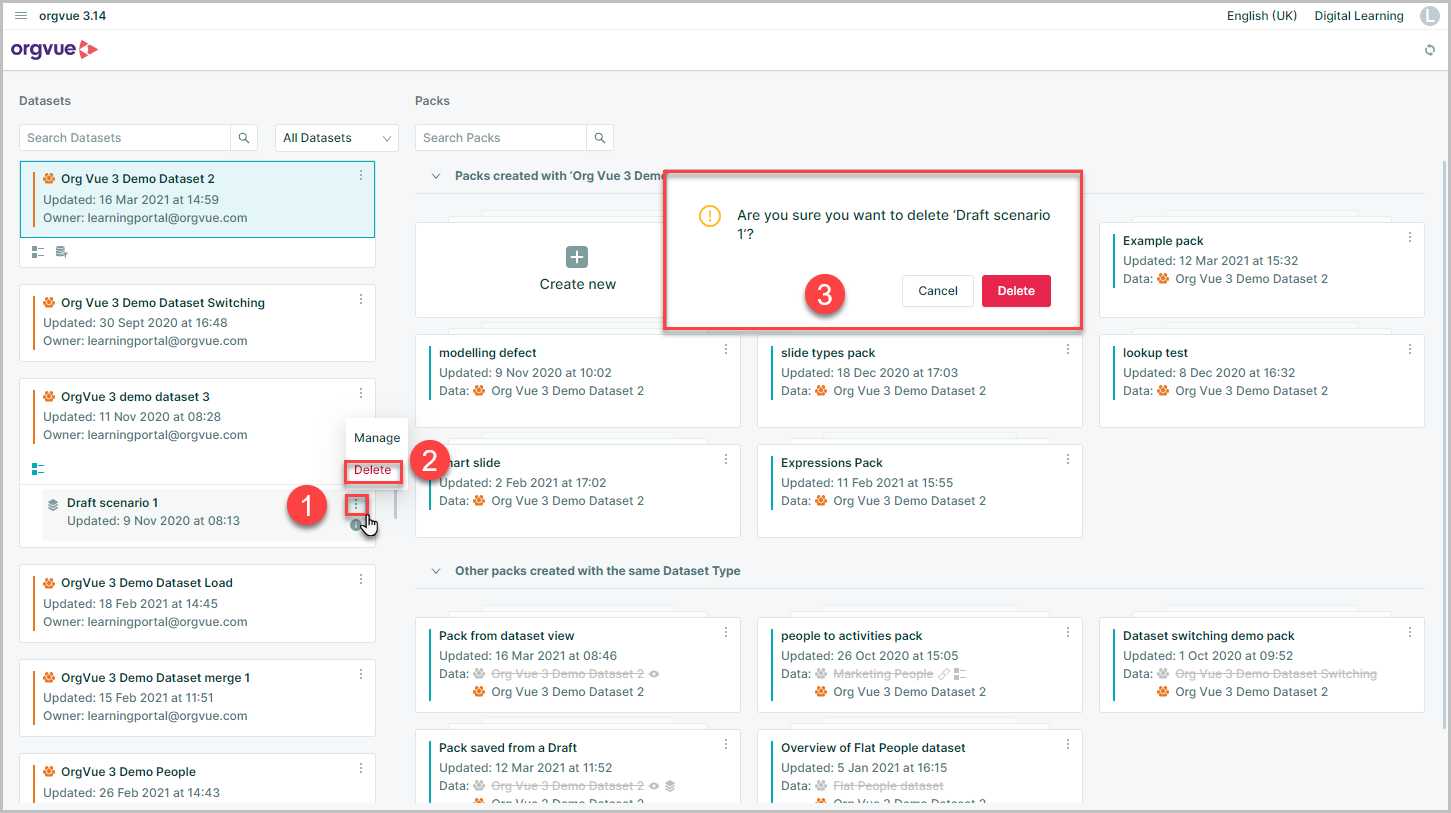The image size is (1451, 813).
Task: Open the All Datasets filter dropdown
Action: (337, 138)
